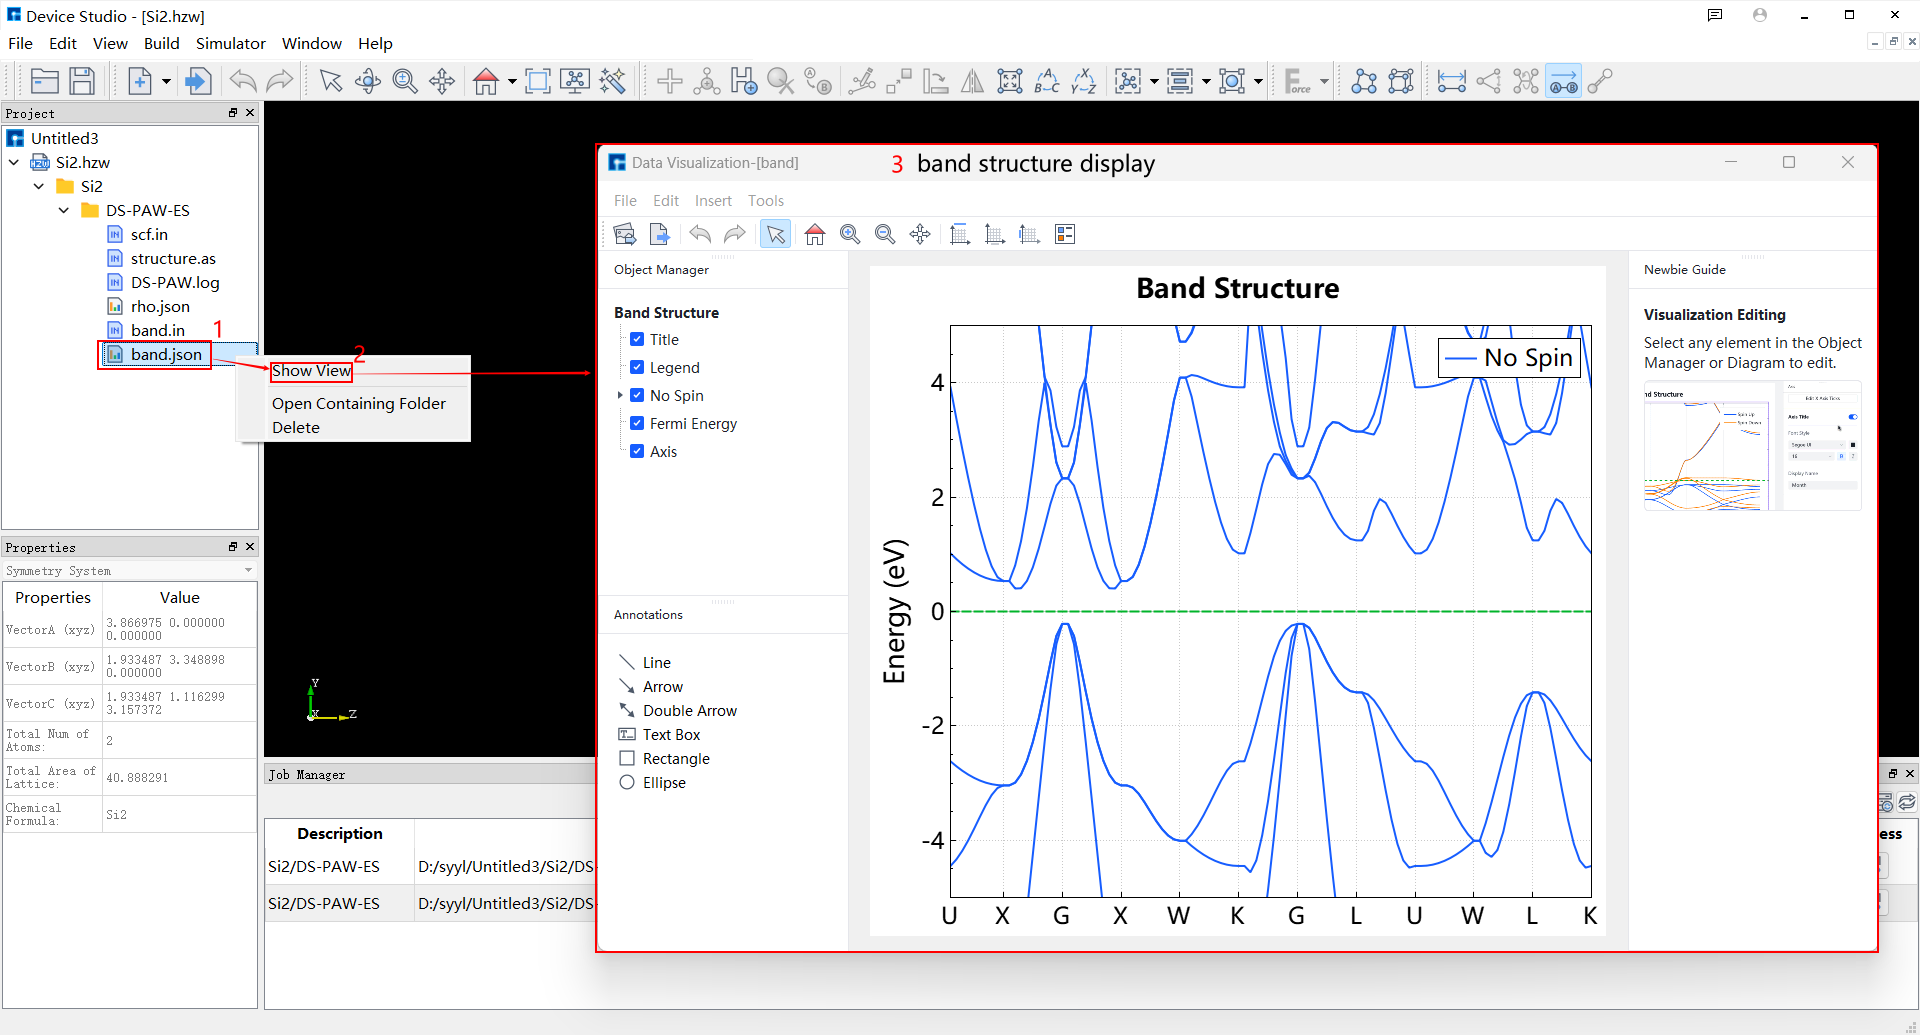Click the Home view icon in main toolbar
Screen dimensions: 1920x1035
tap(486, 81)
